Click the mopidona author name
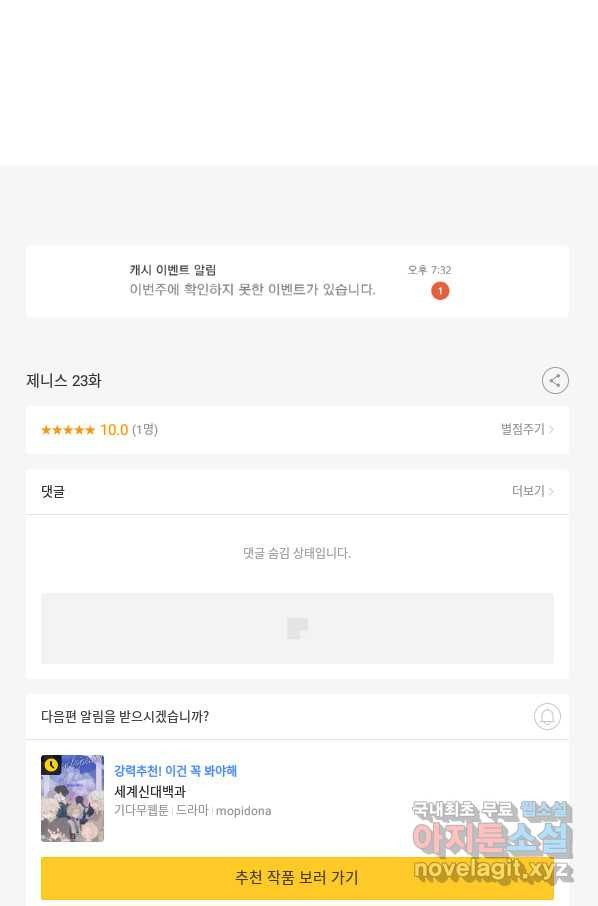This screenshot has height=906, width=598. (x=243, y=811)
